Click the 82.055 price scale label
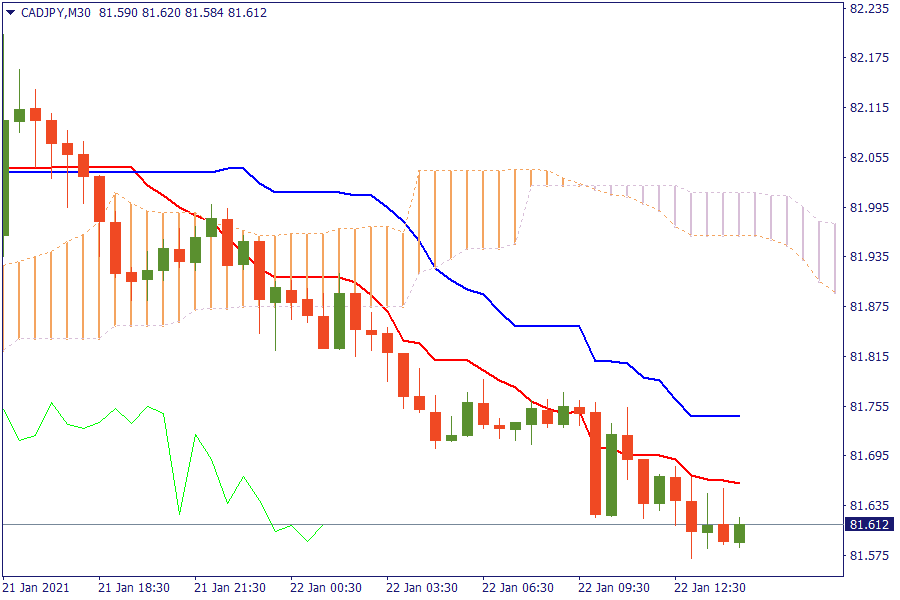 (x=868, y=157)
